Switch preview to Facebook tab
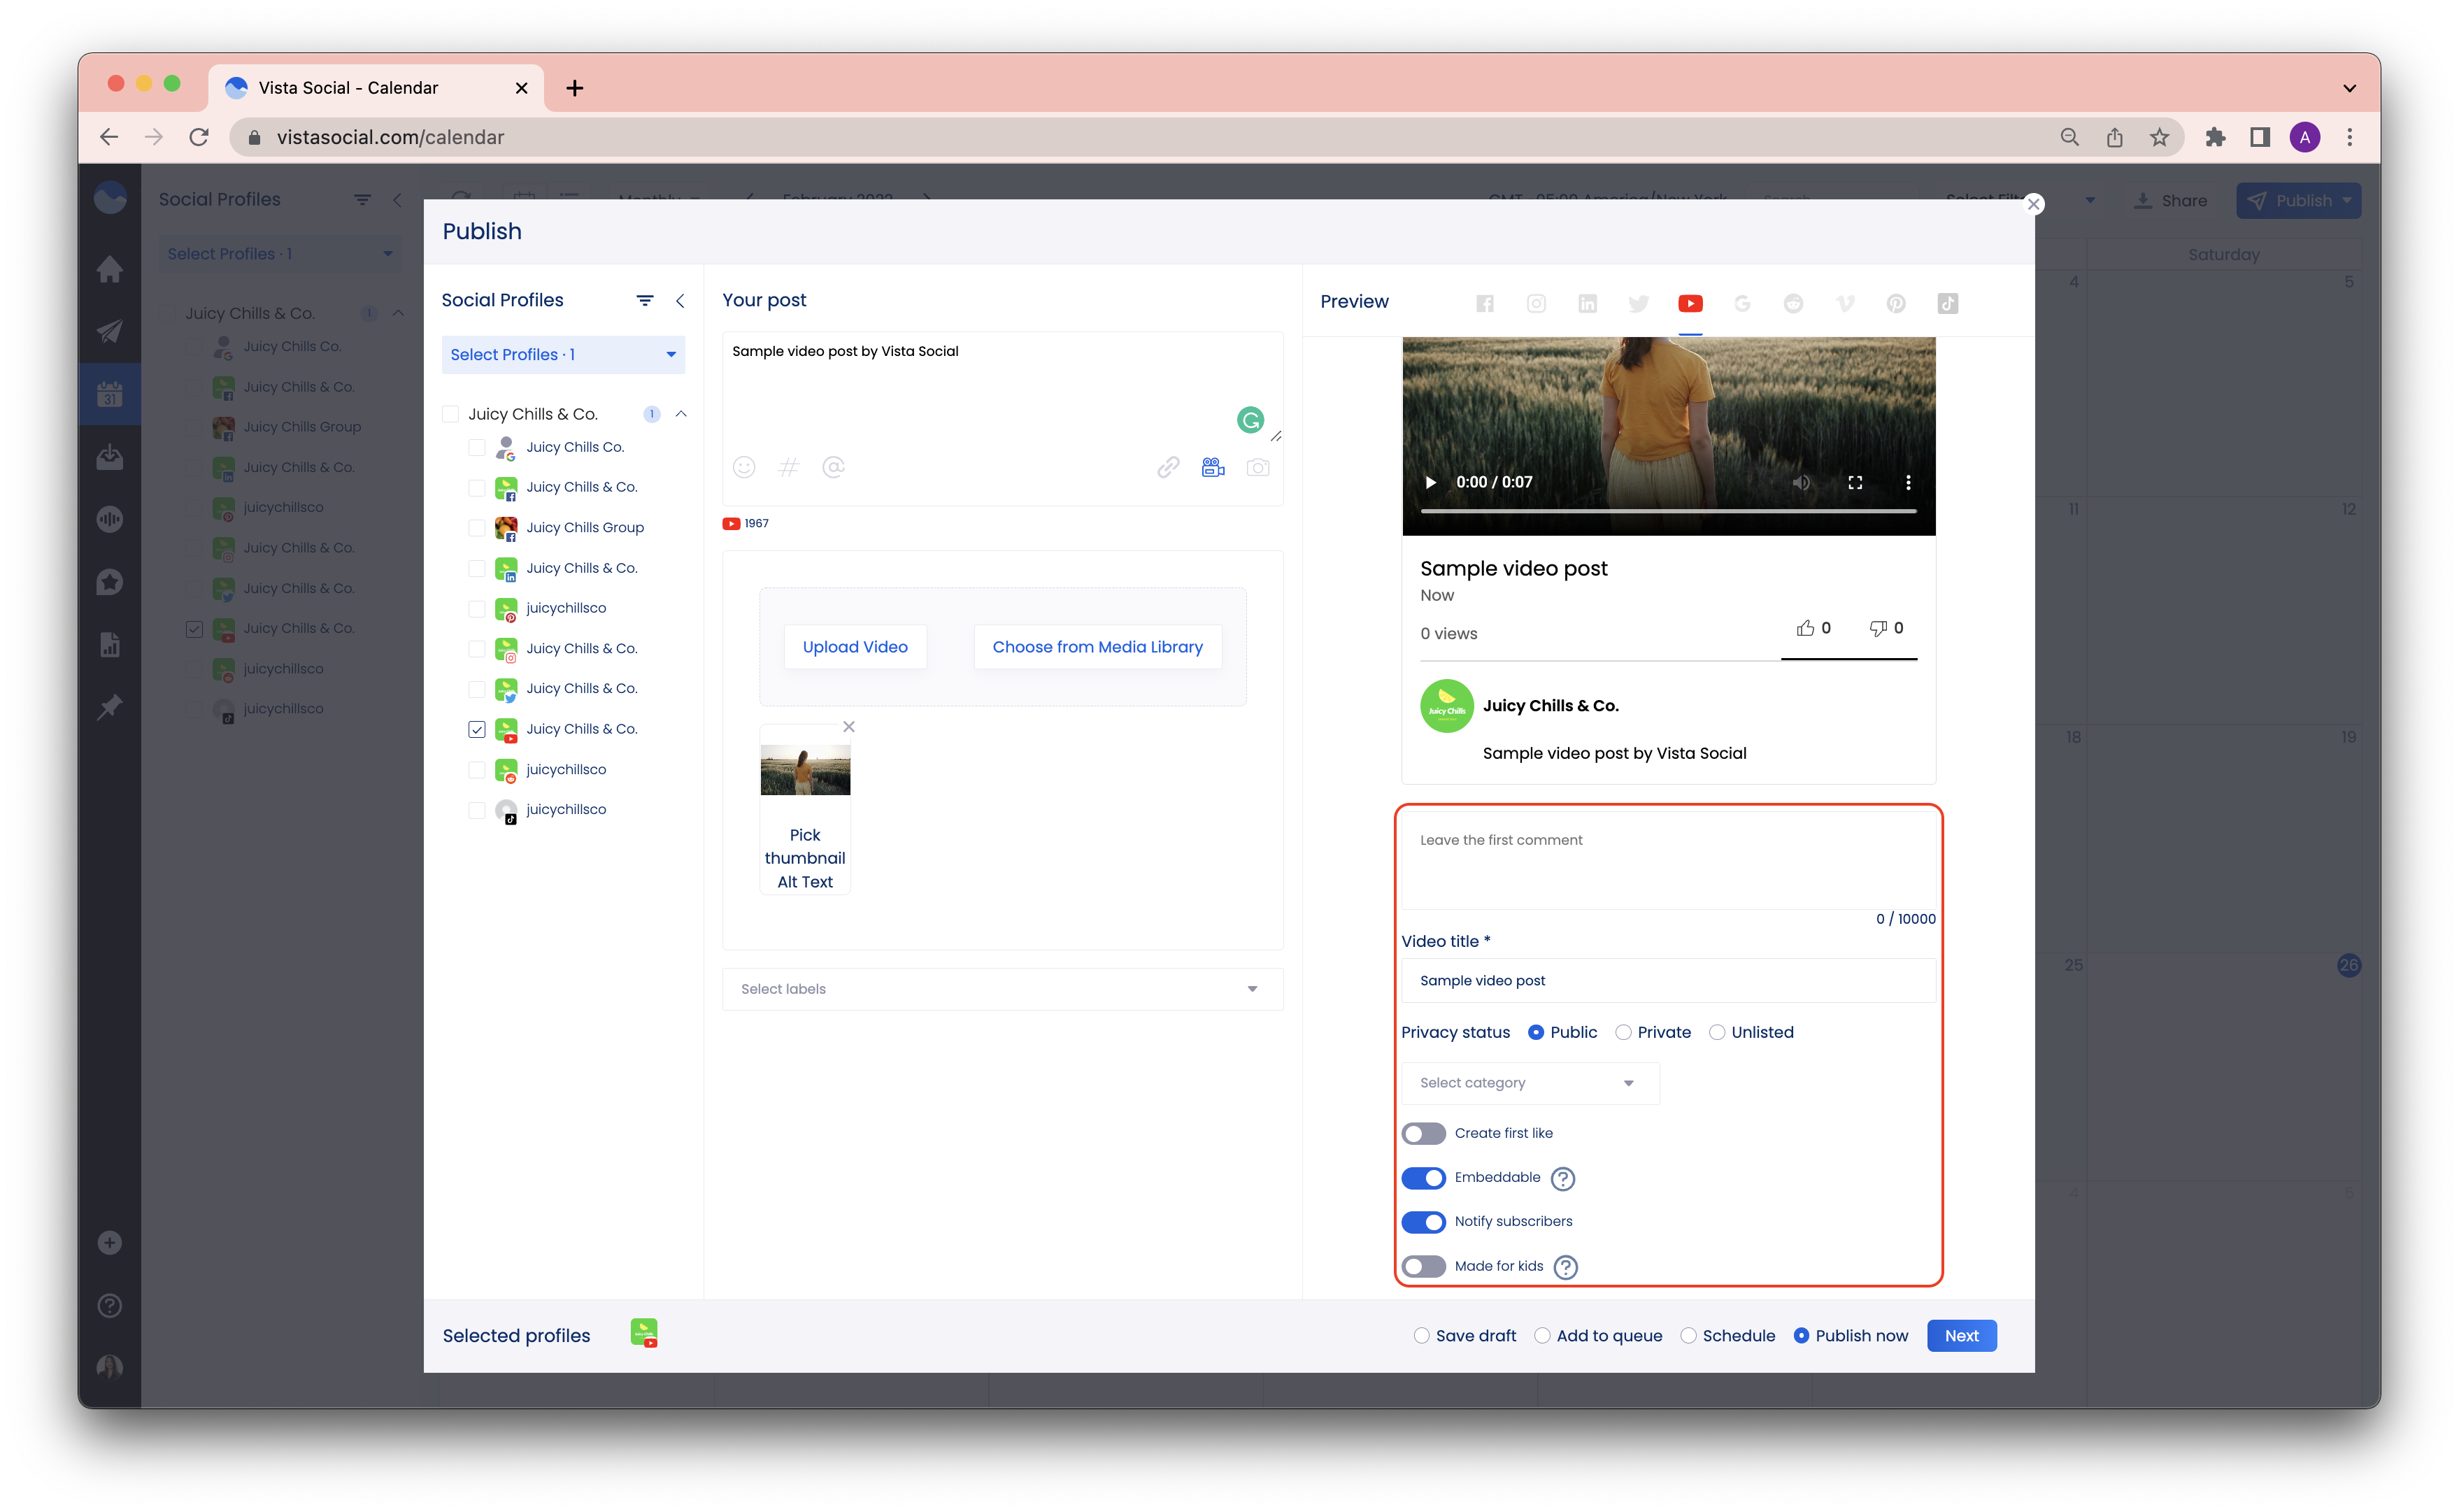The width and height of the screenshot is (2459, 1512). coord(1485,303)
